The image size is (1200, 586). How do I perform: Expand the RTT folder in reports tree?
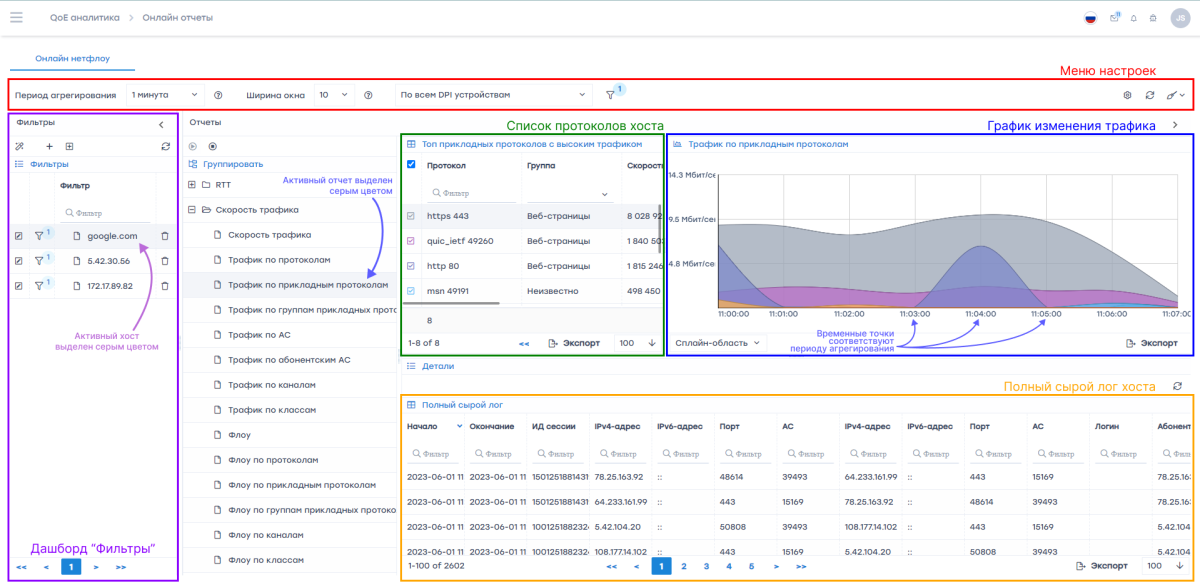191,185
